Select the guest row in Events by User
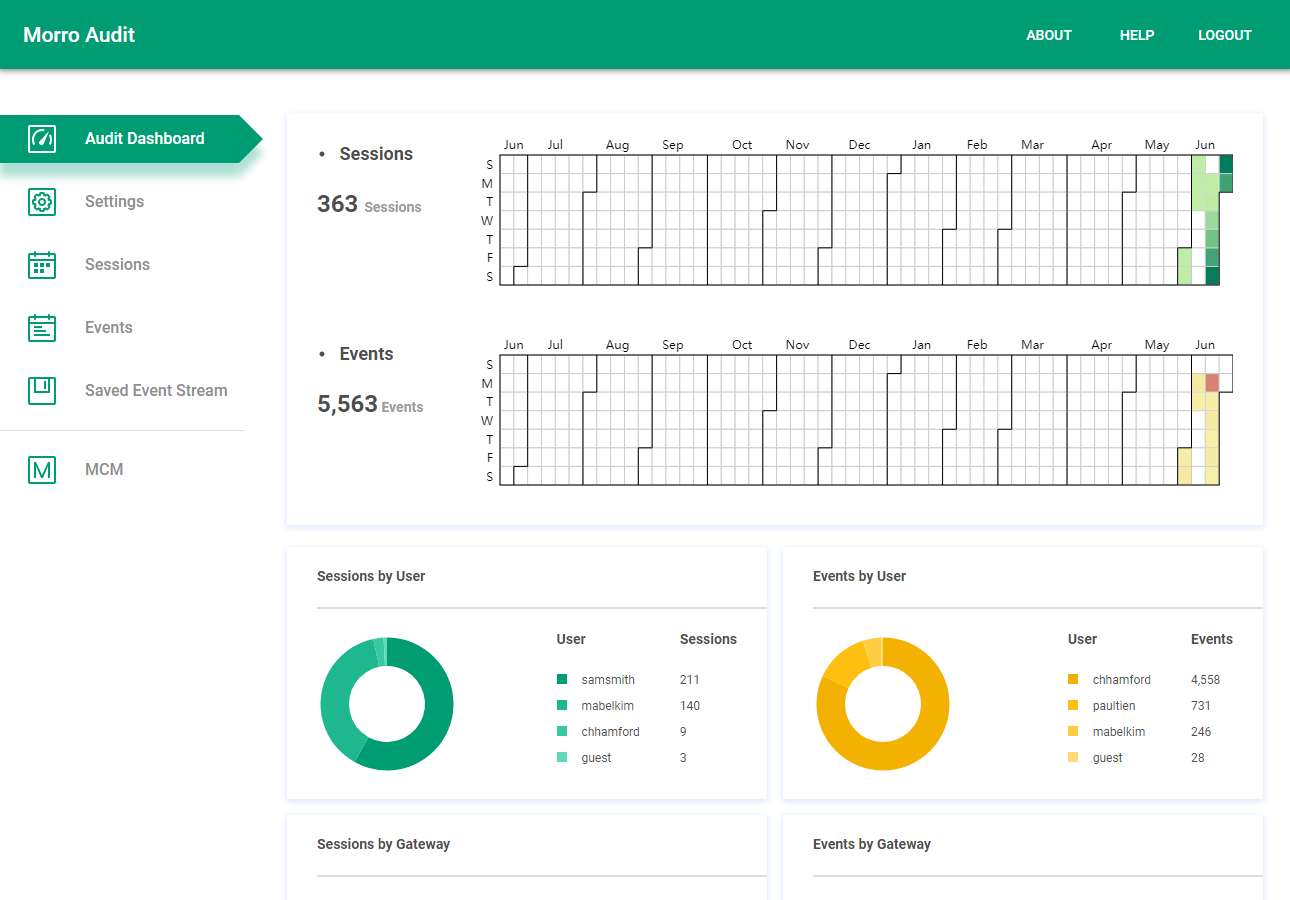1290x900 pixels. click(1150, 758)
